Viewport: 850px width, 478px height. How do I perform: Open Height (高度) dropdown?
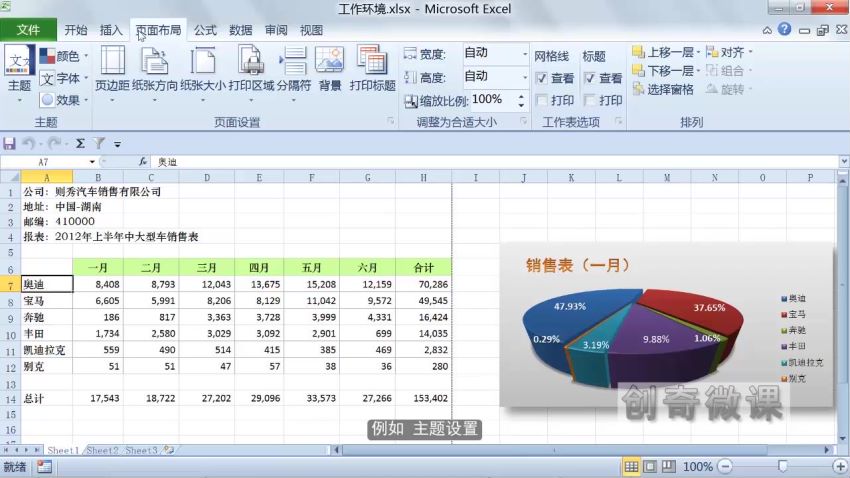pos(524,77)
